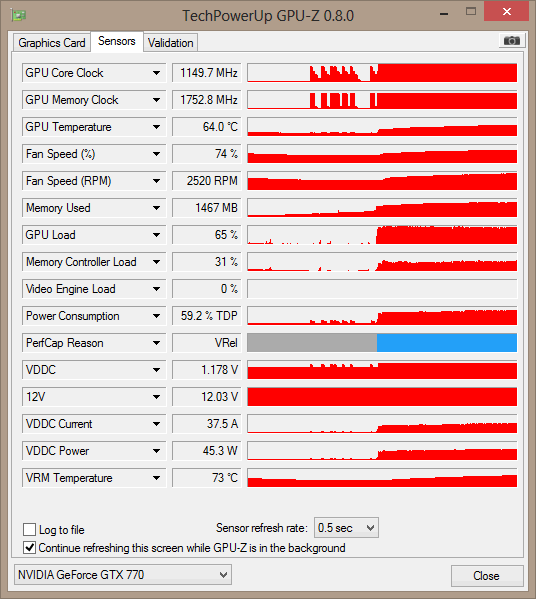Click the empty Video Engine Load graph
The height and width of the screenshot is (599, 536).
(382, 289)
